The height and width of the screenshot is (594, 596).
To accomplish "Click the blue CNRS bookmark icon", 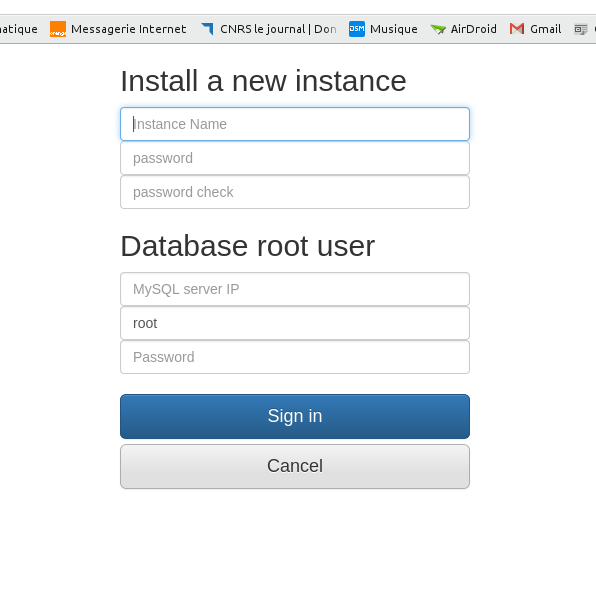I will [207, 29].
